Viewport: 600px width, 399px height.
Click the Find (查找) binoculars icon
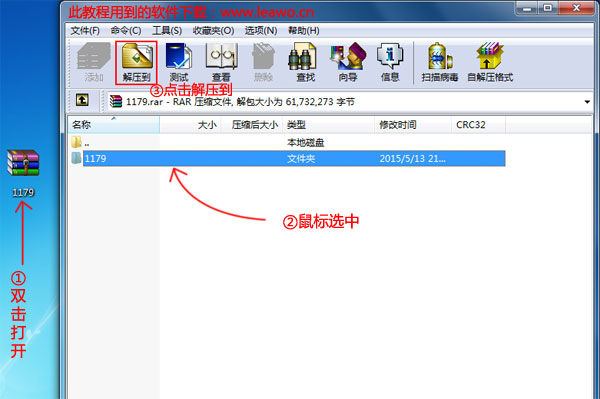point(305,63)
